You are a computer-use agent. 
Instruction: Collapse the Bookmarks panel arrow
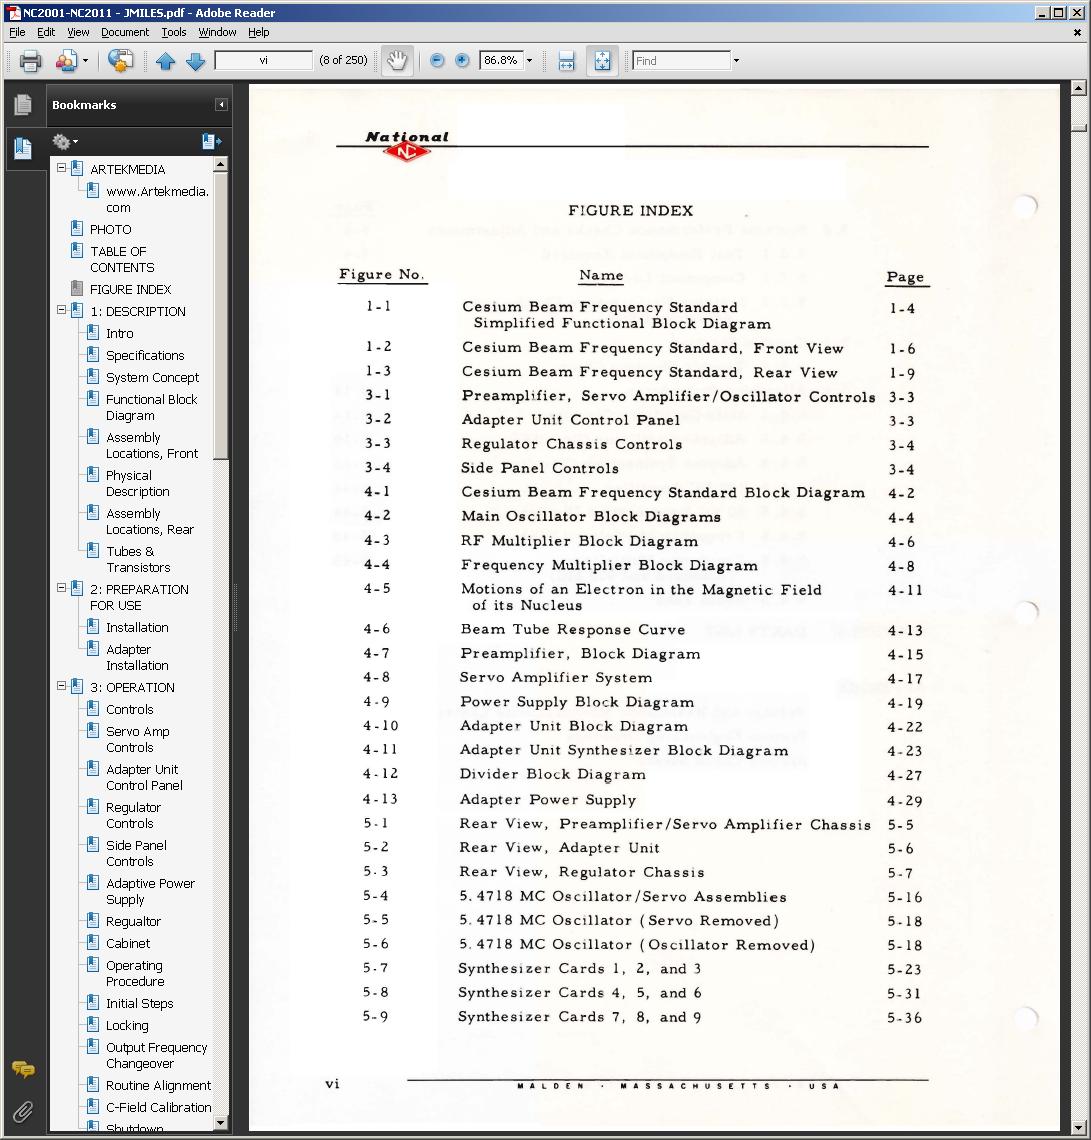[x=221, y=105]
